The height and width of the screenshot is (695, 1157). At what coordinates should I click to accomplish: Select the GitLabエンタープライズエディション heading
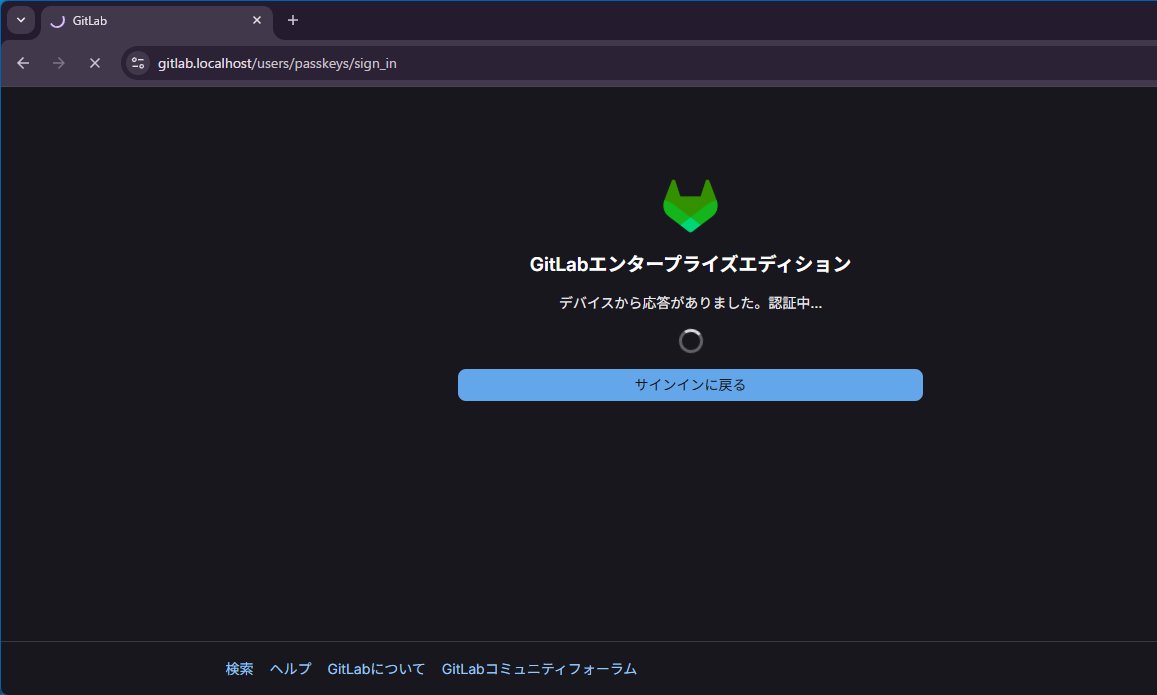pos(690,264)
